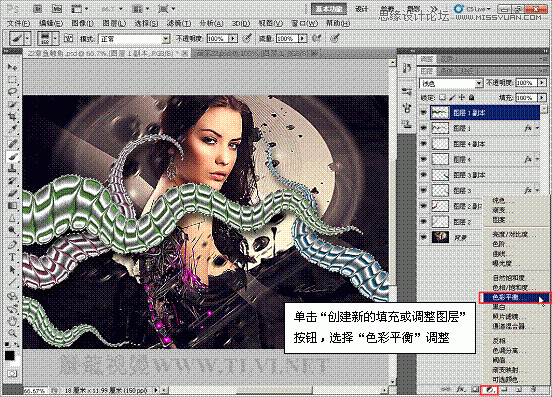This screenshot has height=397, width=552.
Task: Click the 图层 1 副本 layer thumbnail
Action: (x=440, y=113)
